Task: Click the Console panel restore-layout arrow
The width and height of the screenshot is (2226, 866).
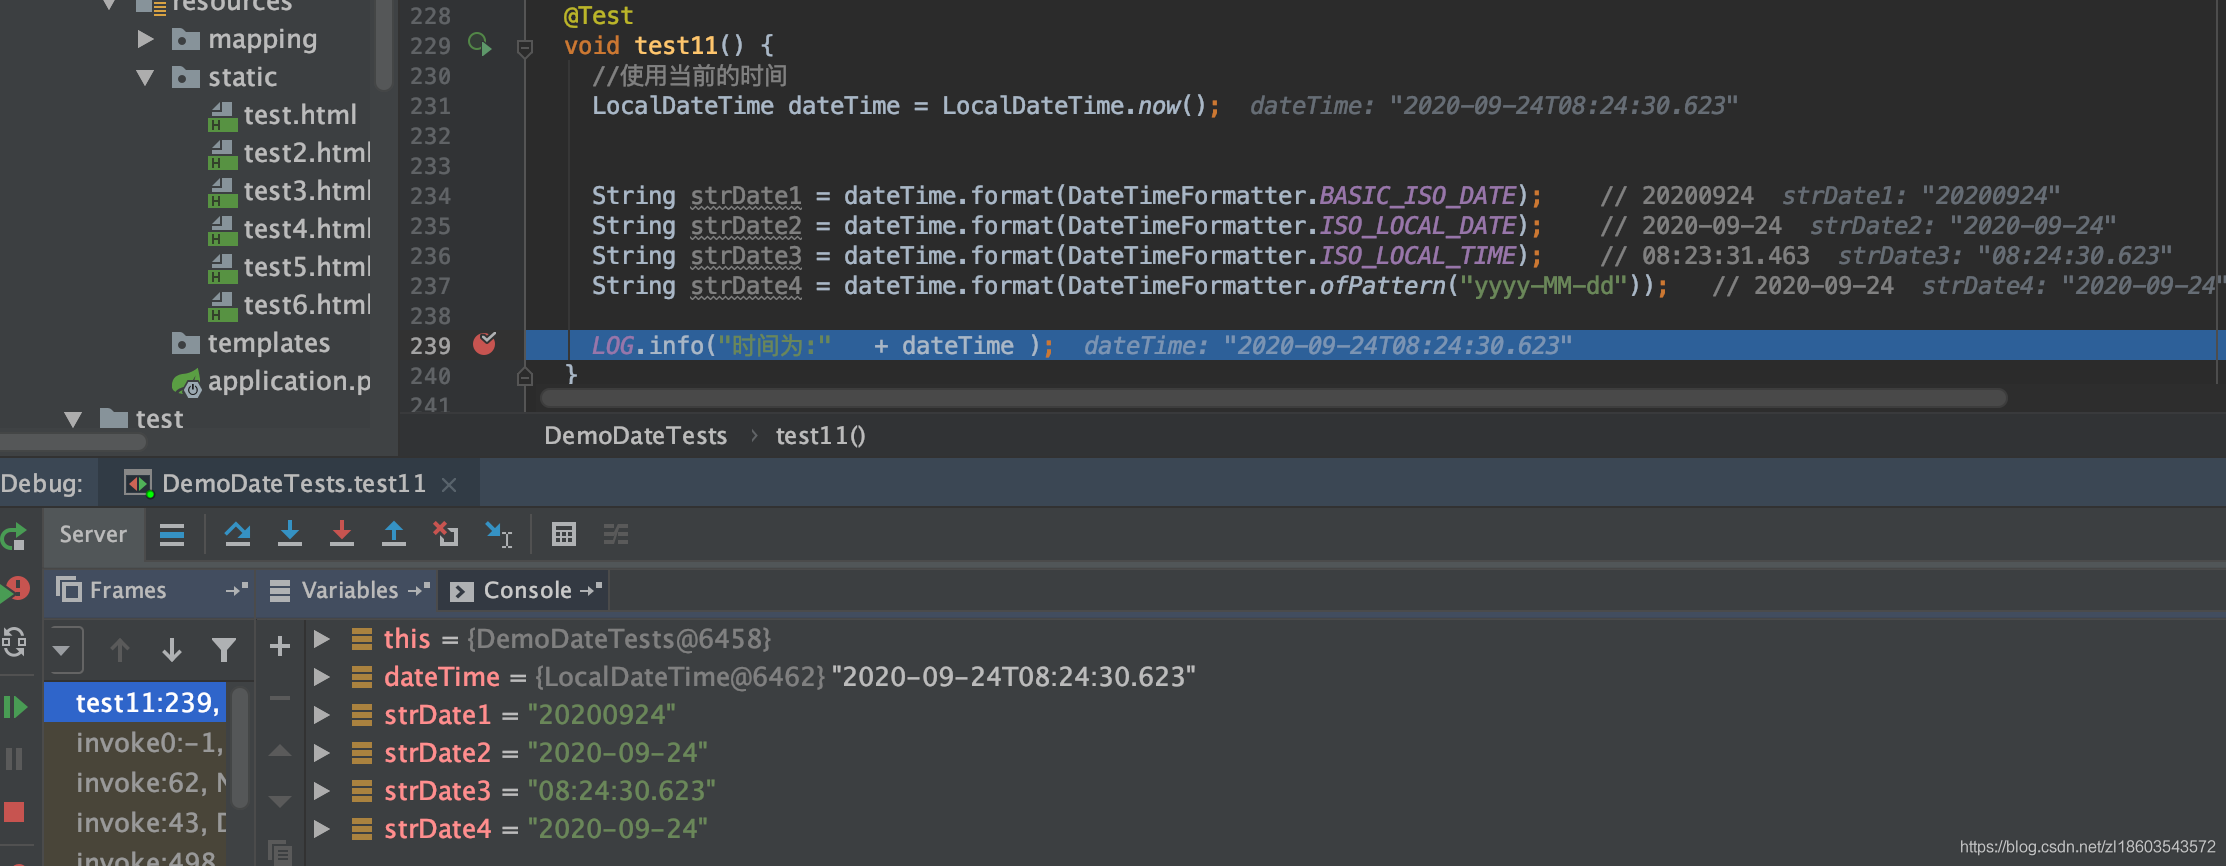Action: pos(592,590)
